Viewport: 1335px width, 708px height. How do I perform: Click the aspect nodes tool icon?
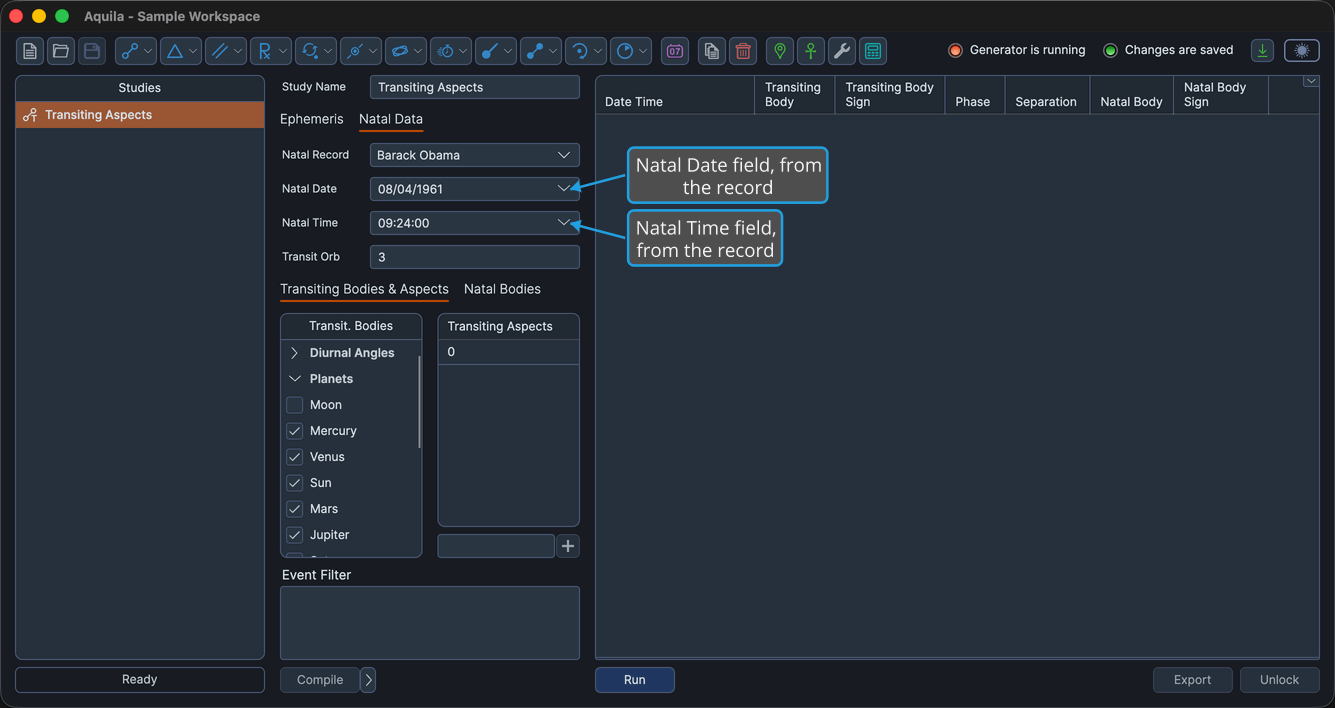click(130, 51)
